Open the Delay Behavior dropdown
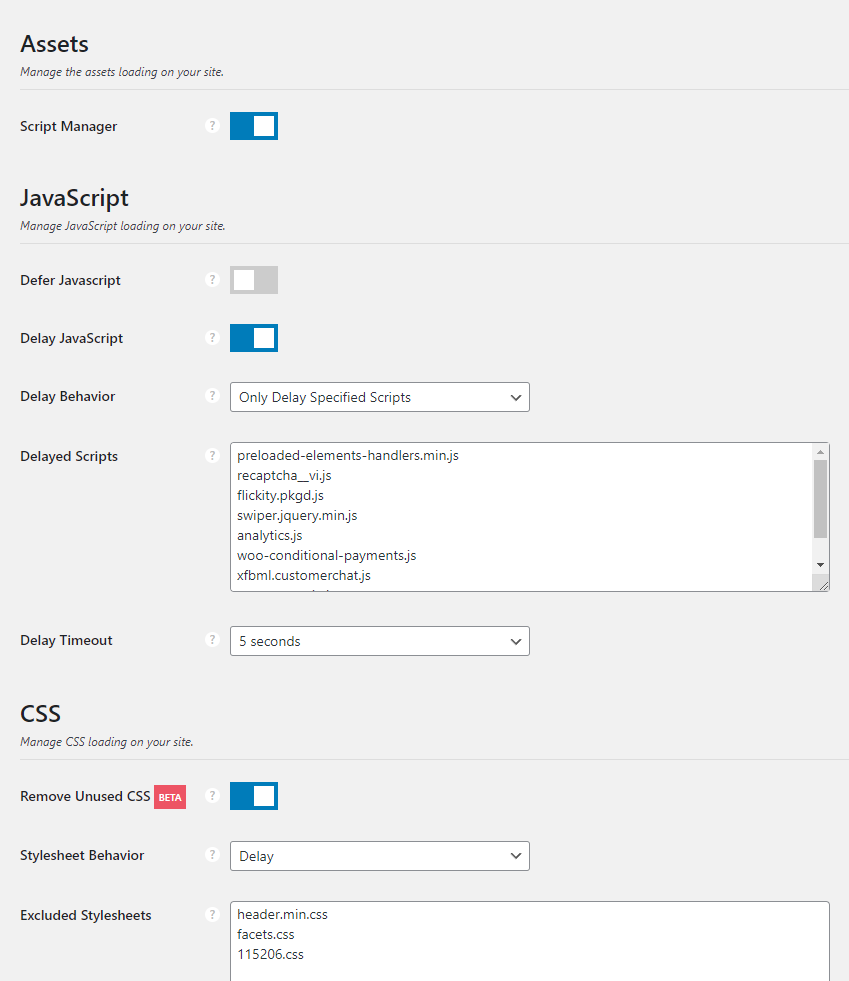The height and width of the screenshot is (981, 849). click(x=380, y=397)
